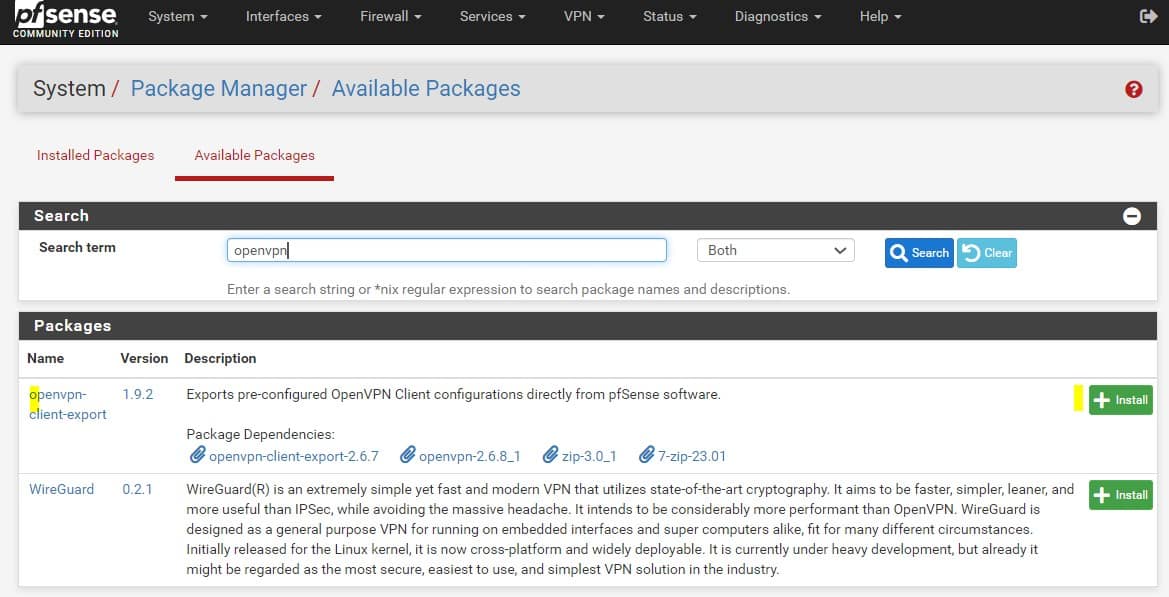This screenshot has width=1169, height=597.
Task: Open the WireGuard package name link
Action: (x=61, y=490)
